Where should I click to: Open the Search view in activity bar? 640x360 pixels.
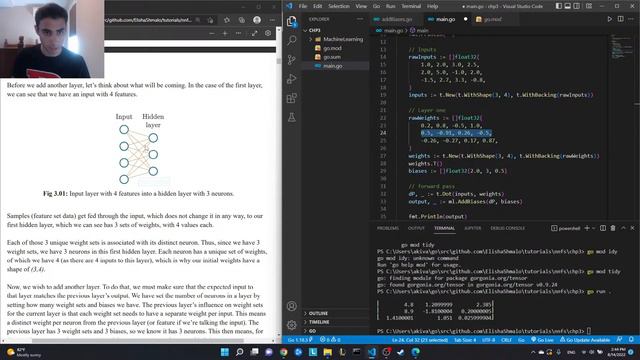tap(291, 40)
